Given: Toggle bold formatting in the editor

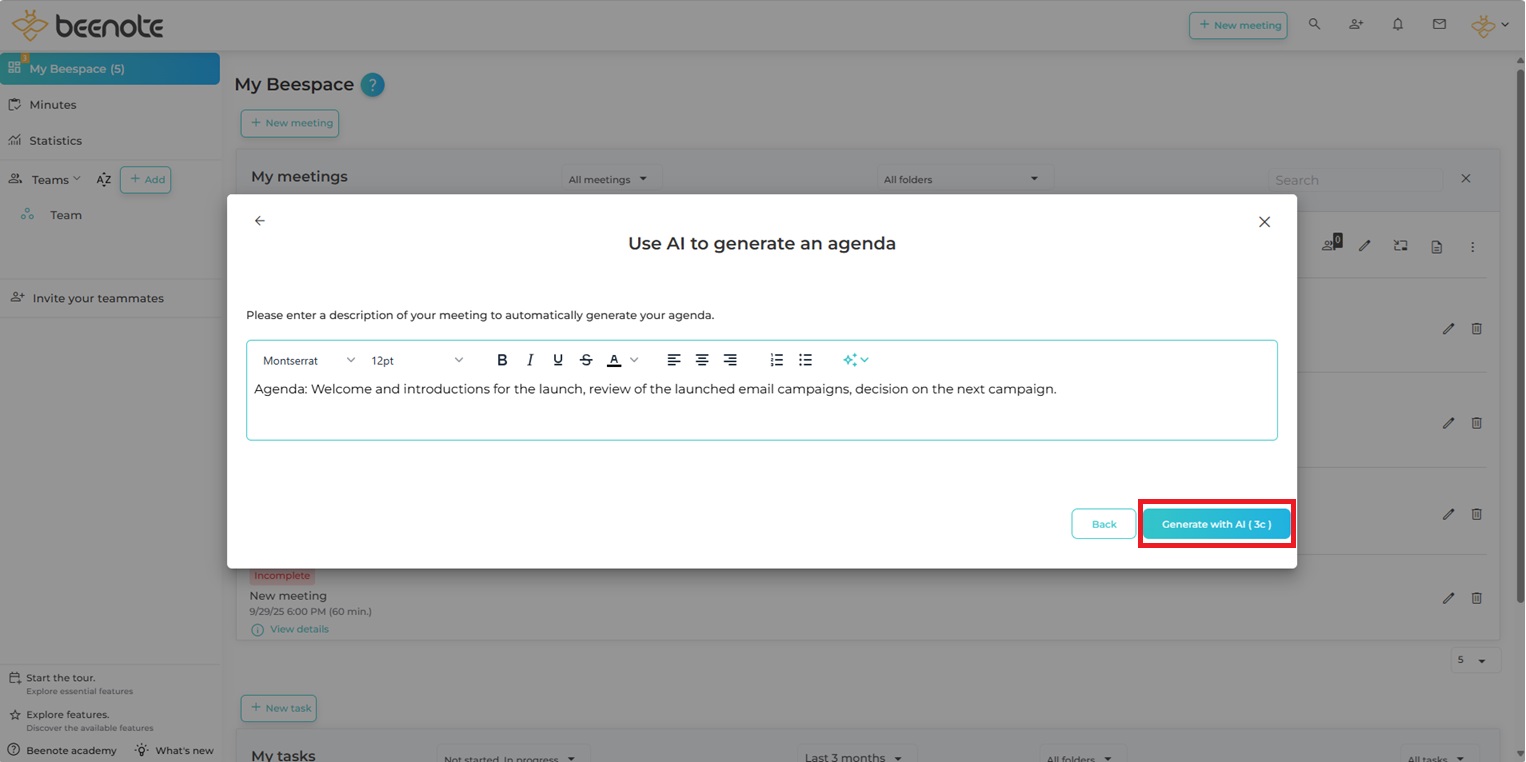Looking at the screenshot, I should coord(502,360).
